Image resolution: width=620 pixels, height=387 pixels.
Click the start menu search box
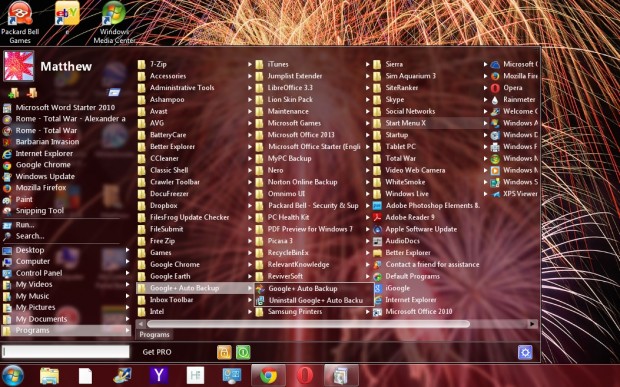tap(65, 352)
